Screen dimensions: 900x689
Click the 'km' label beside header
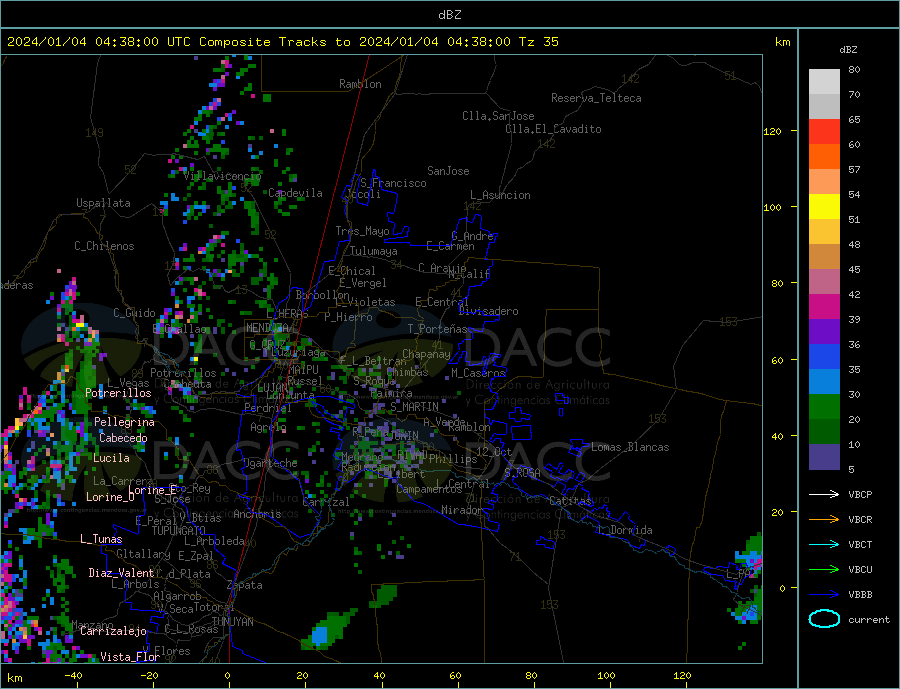(782, 42)
